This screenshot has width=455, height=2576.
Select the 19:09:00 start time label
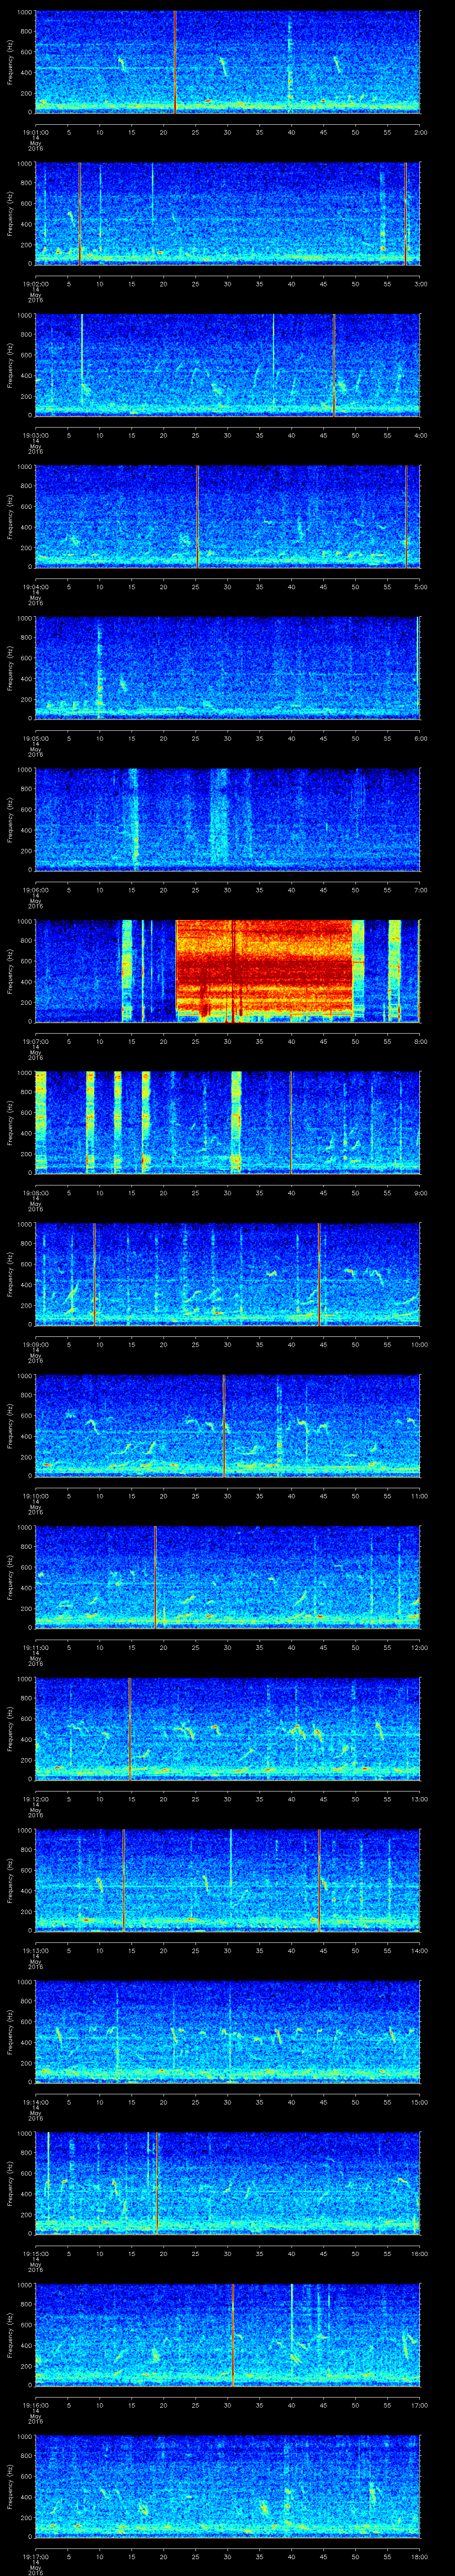pos(35,1344)
